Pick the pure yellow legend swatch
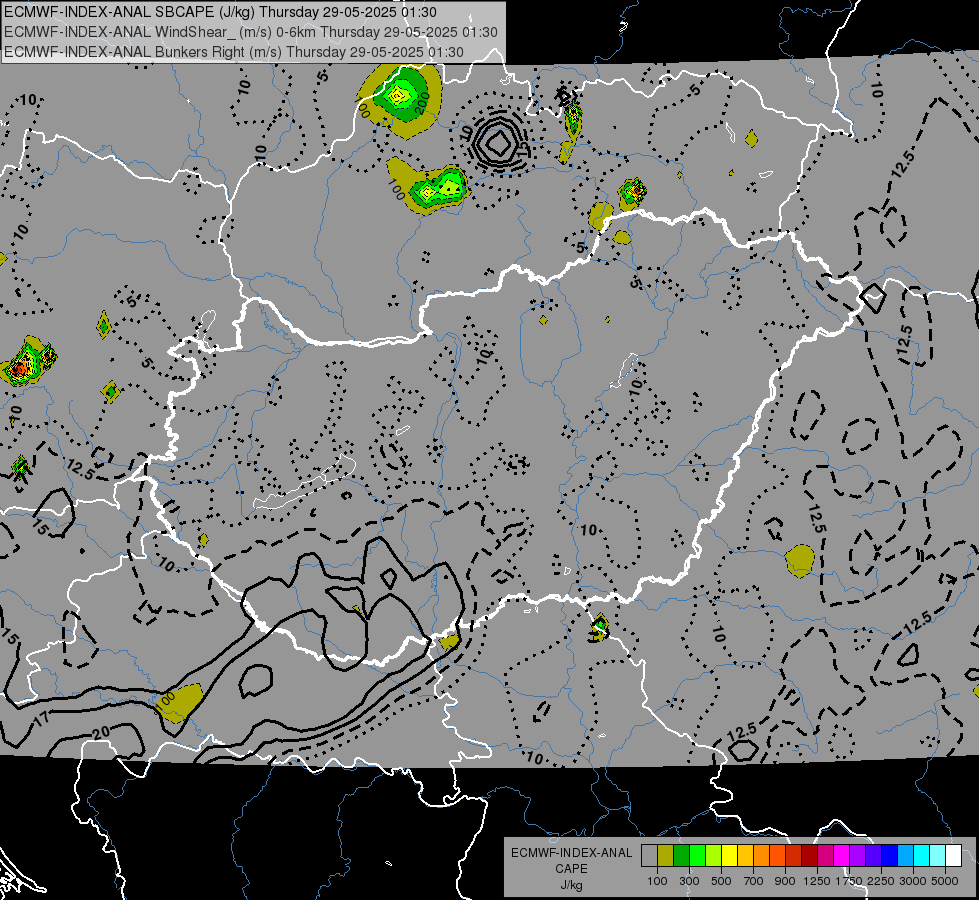Viewport: 979px width, 900px height. pos(729,855)
